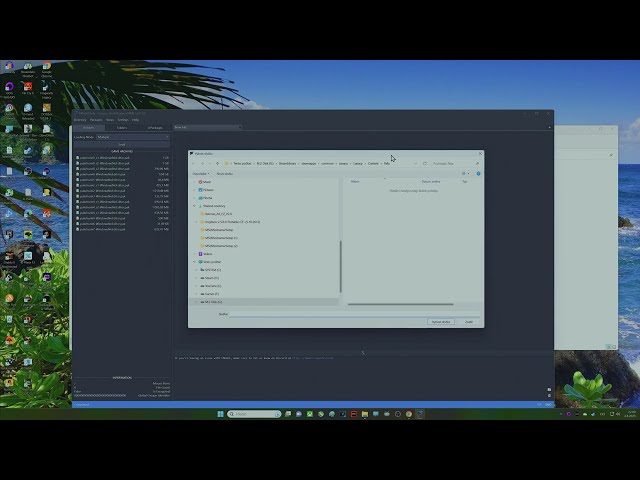The height and width of the screenshot is (480, 640).
Task: Open Google Chrome from the taskbar
Action: click(x=409, y=414)
